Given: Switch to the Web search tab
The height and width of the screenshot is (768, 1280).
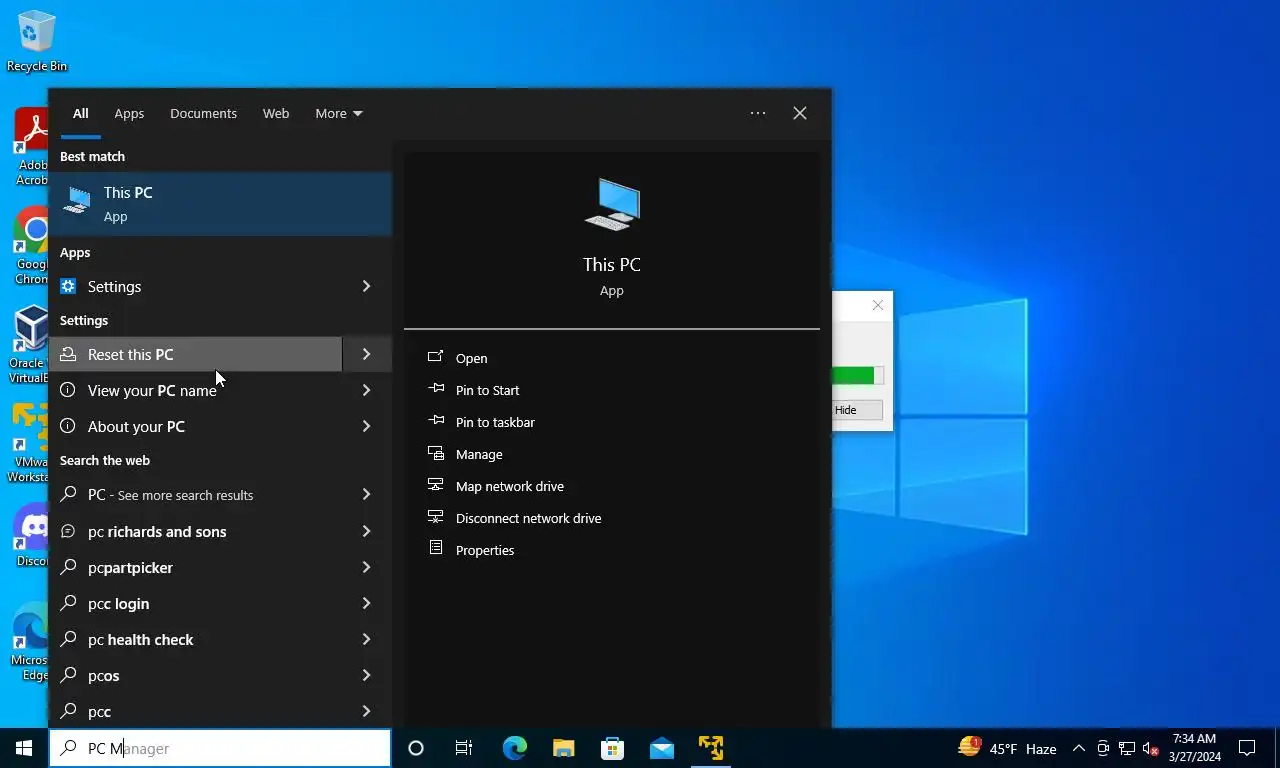Looking at the screenshot, I should pos(276,113).
